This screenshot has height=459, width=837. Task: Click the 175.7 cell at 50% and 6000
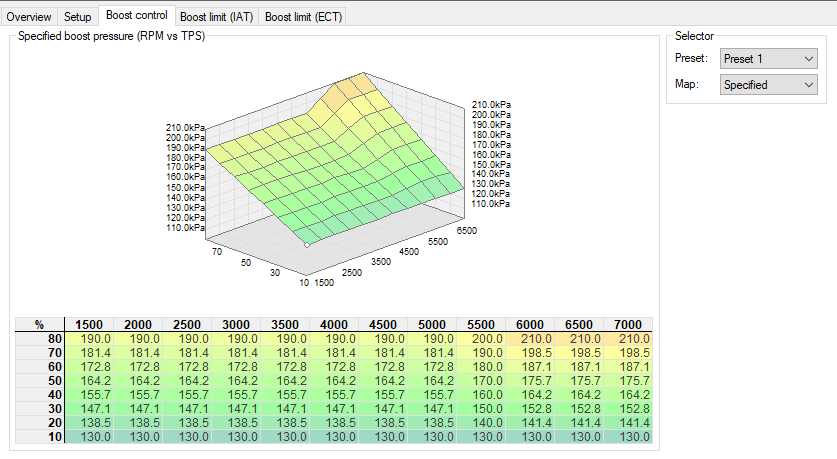pos(530,381)
